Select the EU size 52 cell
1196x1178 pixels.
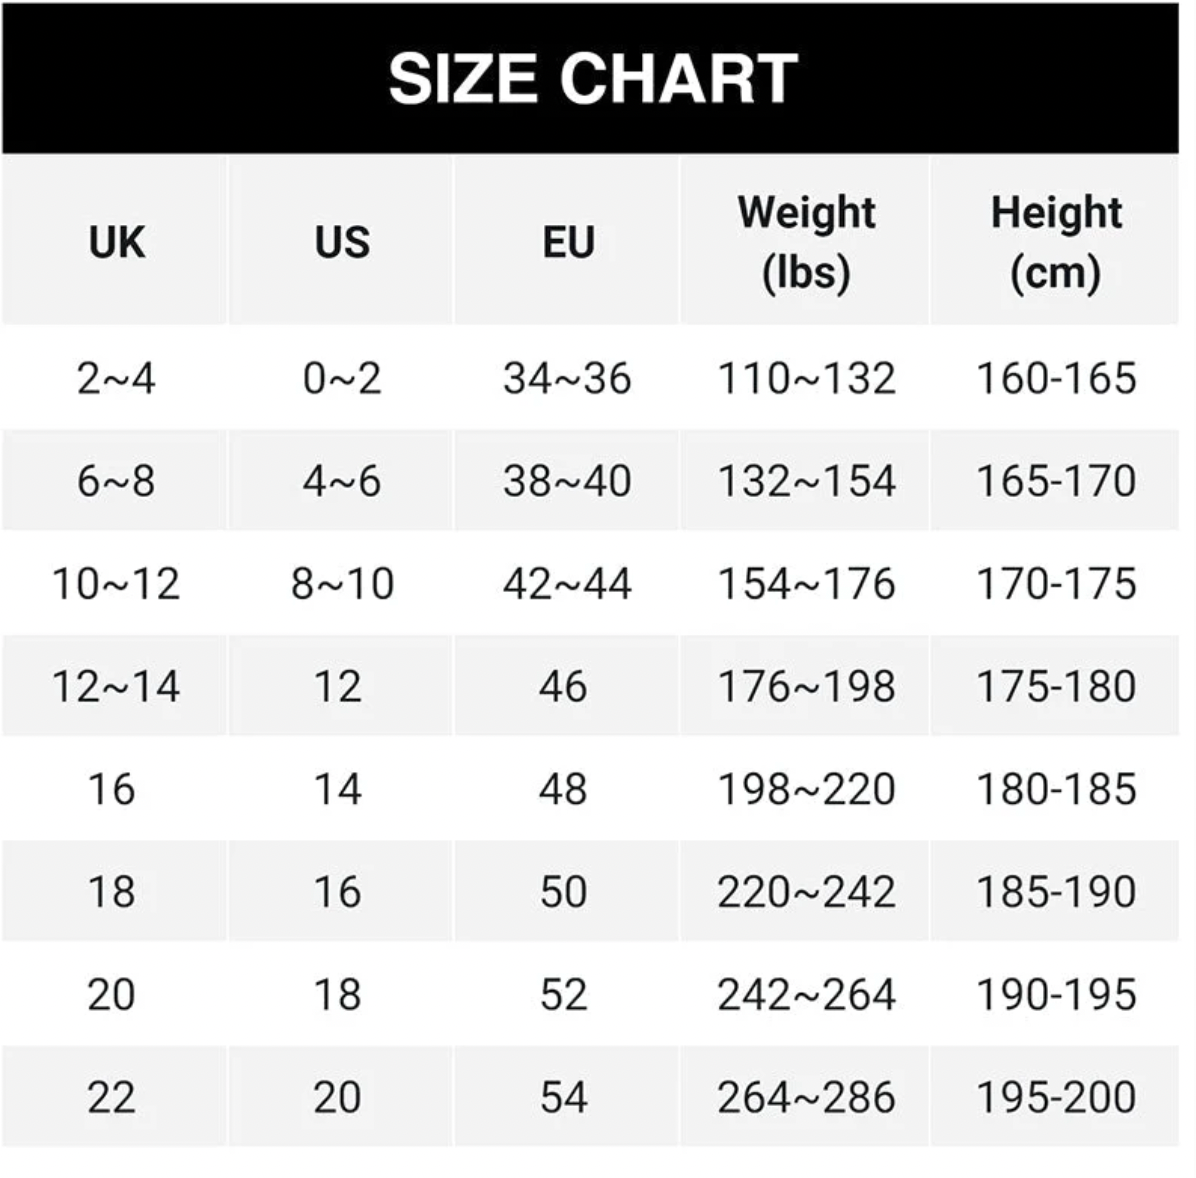point(563,995)
